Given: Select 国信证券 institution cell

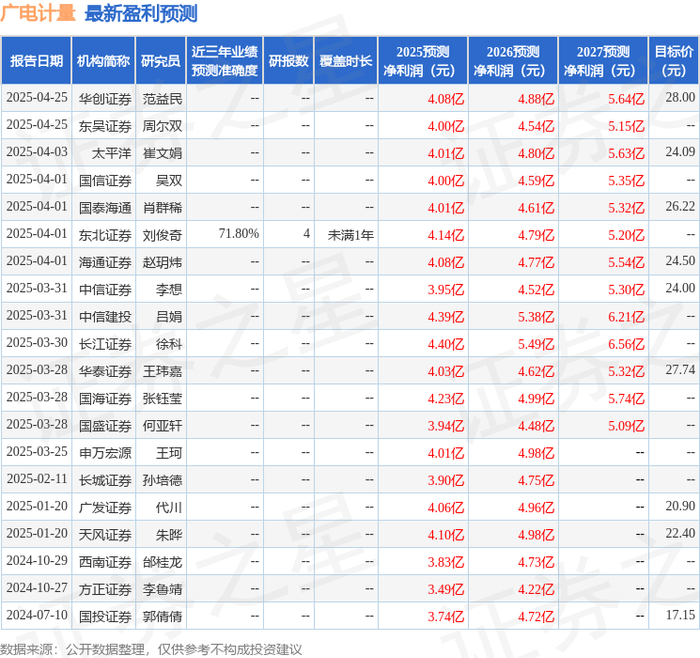Looking at the screenshot, I should pyautogui.click(x=105, y=180).
